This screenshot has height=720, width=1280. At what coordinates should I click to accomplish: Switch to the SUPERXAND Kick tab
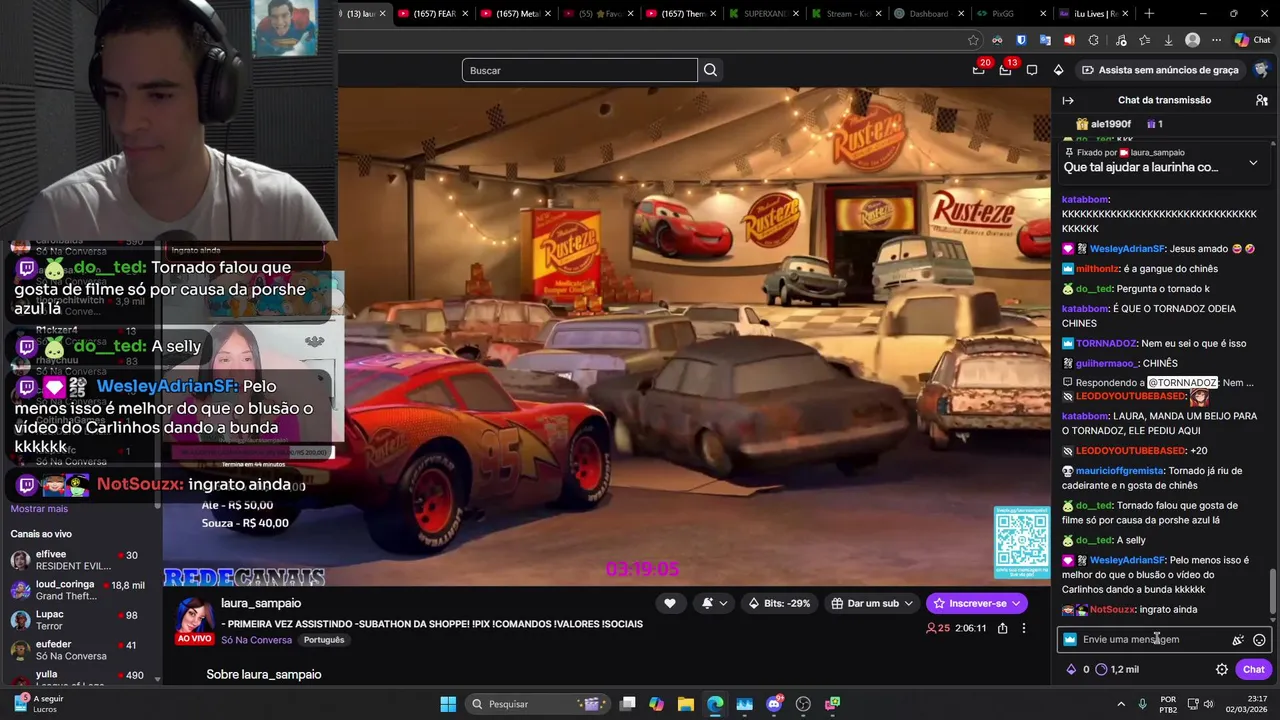click(765, 13)
